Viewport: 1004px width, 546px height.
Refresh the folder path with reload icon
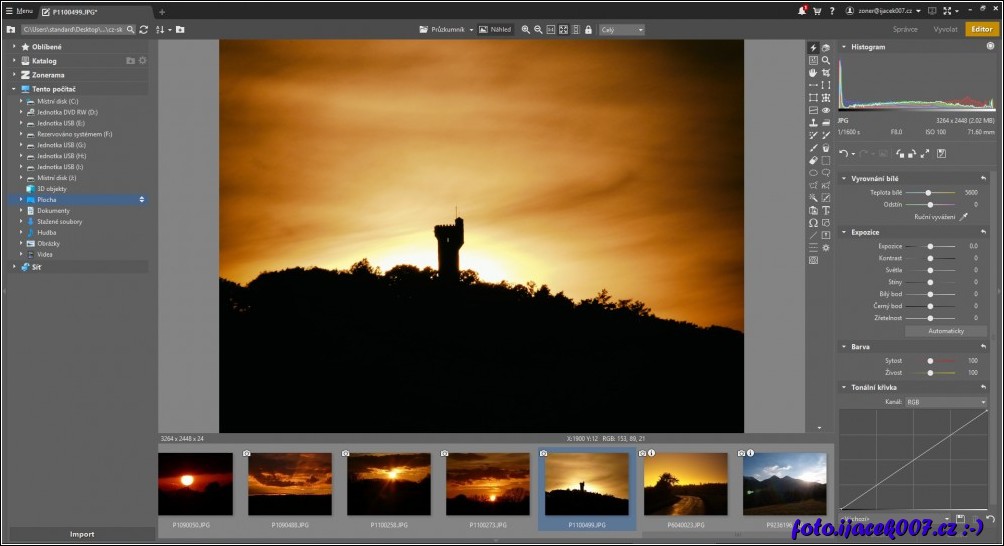[144, 29]
